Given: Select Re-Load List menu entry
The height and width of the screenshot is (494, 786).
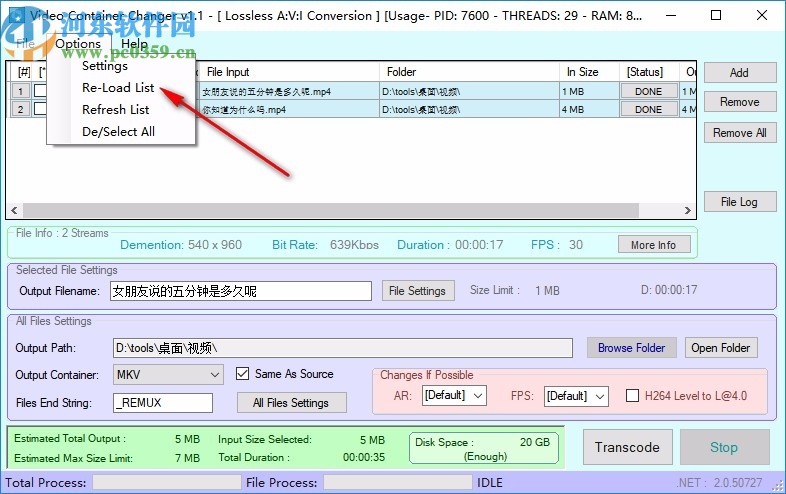Looking at the screenshot, I should [x=118, y=88].
